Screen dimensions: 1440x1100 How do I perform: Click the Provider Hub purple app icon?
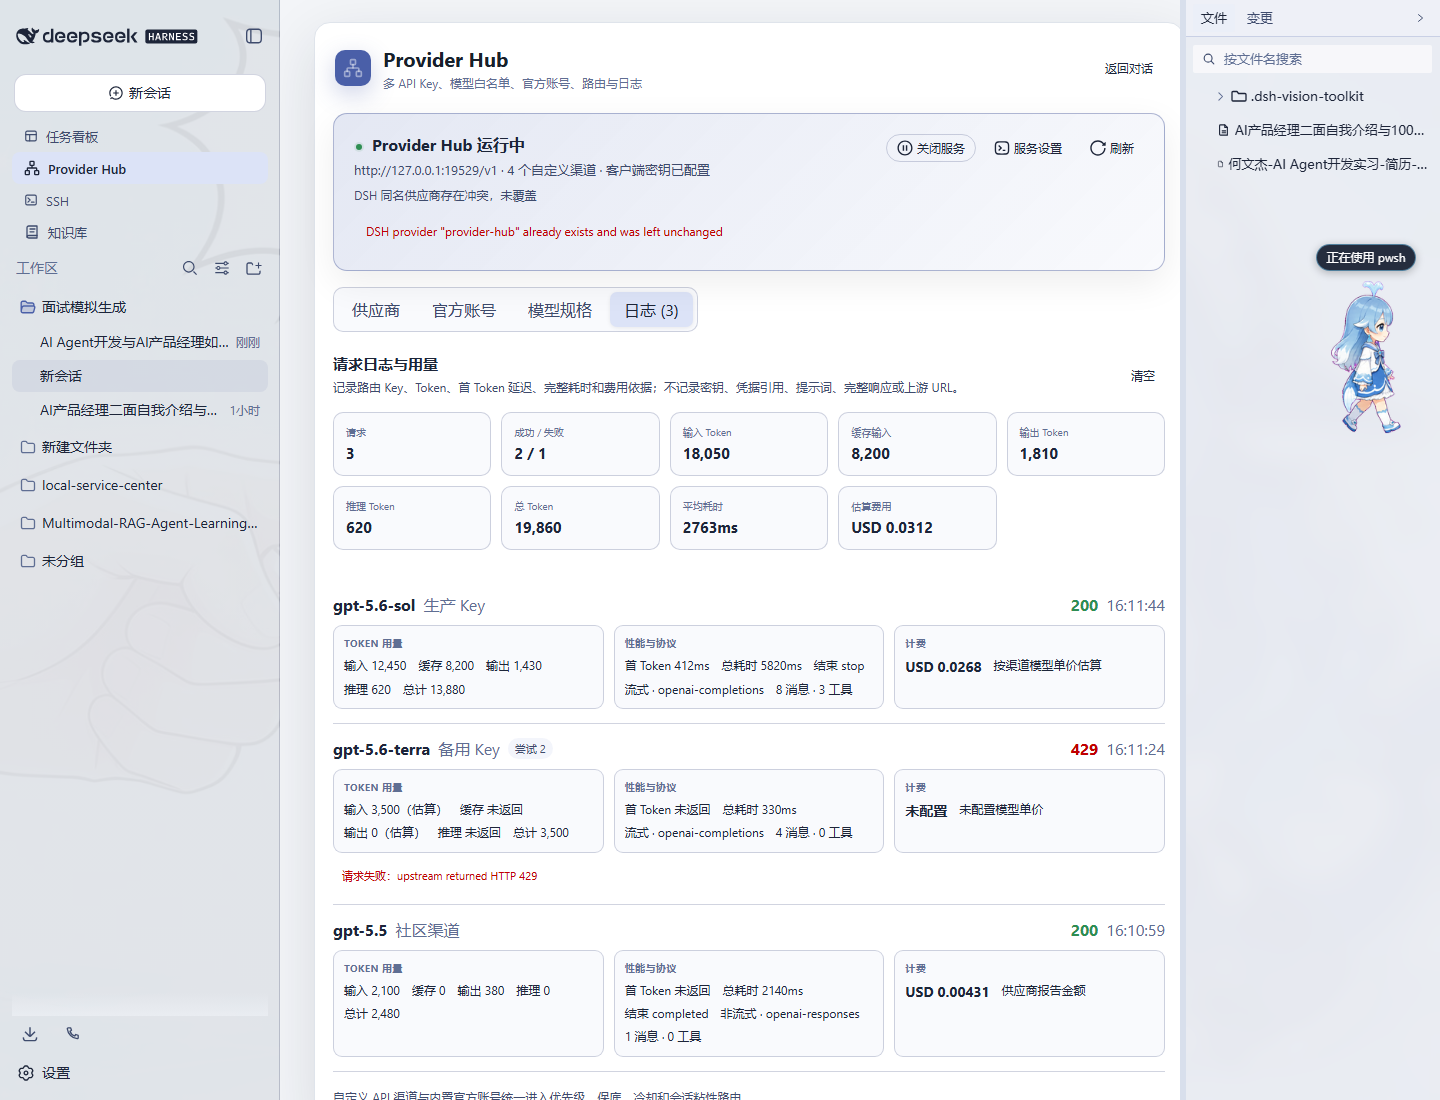pos(353,68)
